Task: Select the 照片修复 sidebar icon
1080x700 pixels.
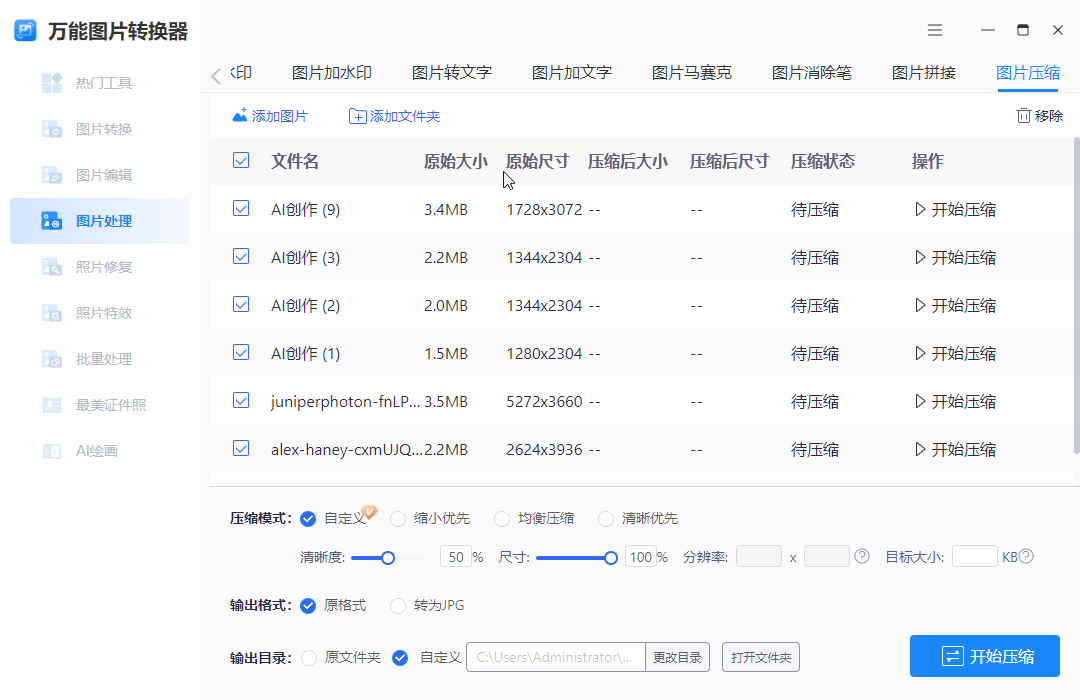Action: pyautogui.click(x=52, y=267)
